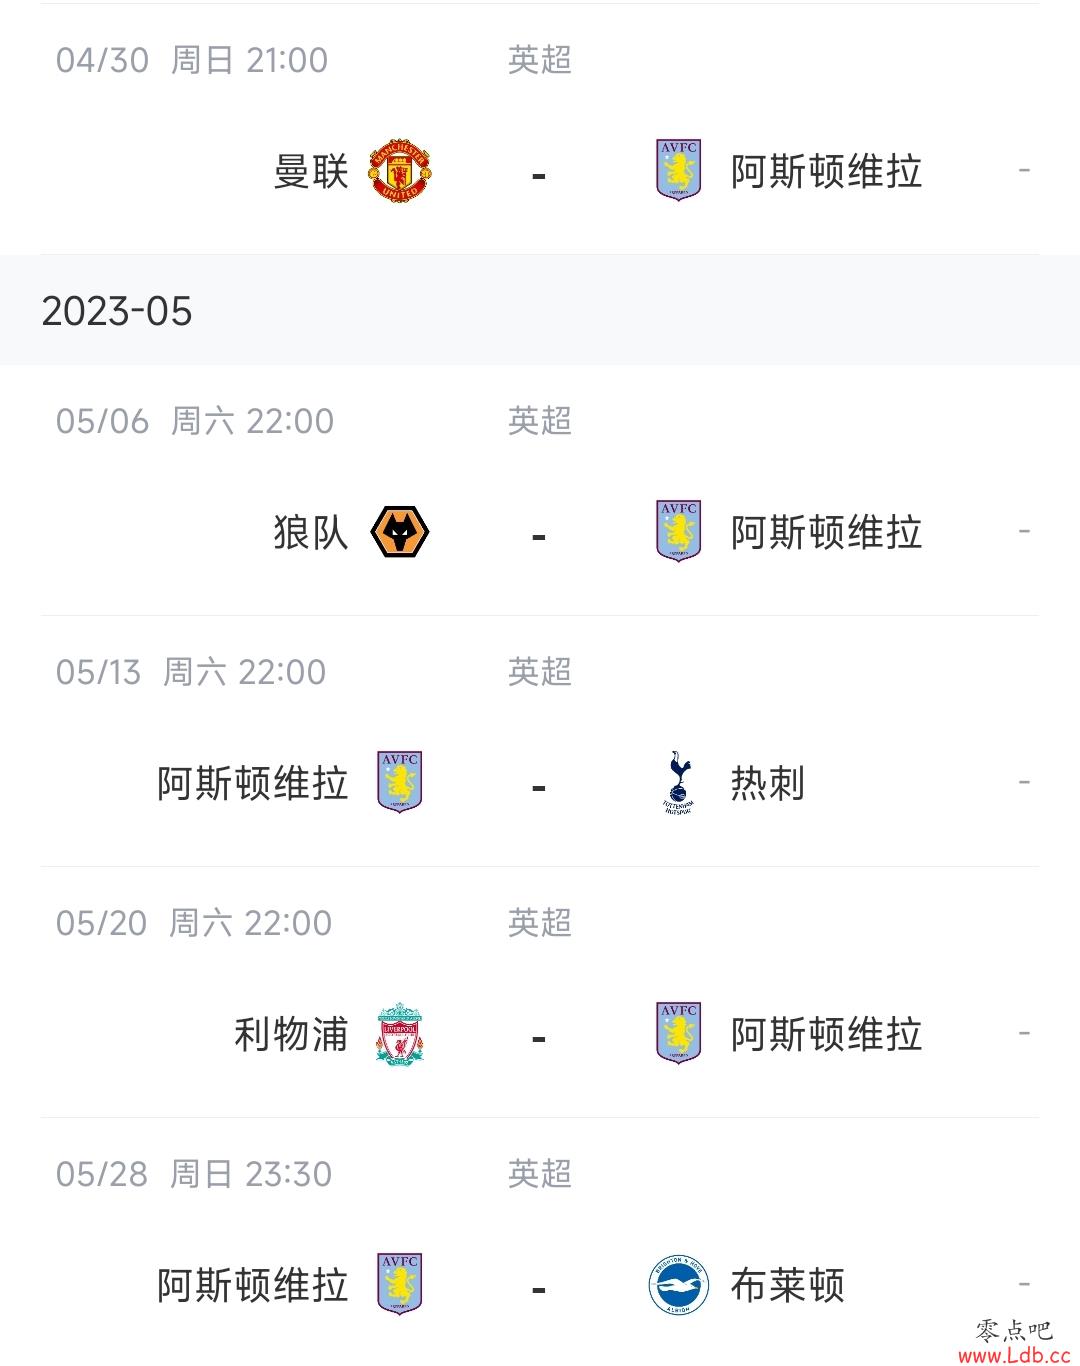
Task: Tap the Brighton crest
Action: tap(678, 1285)
